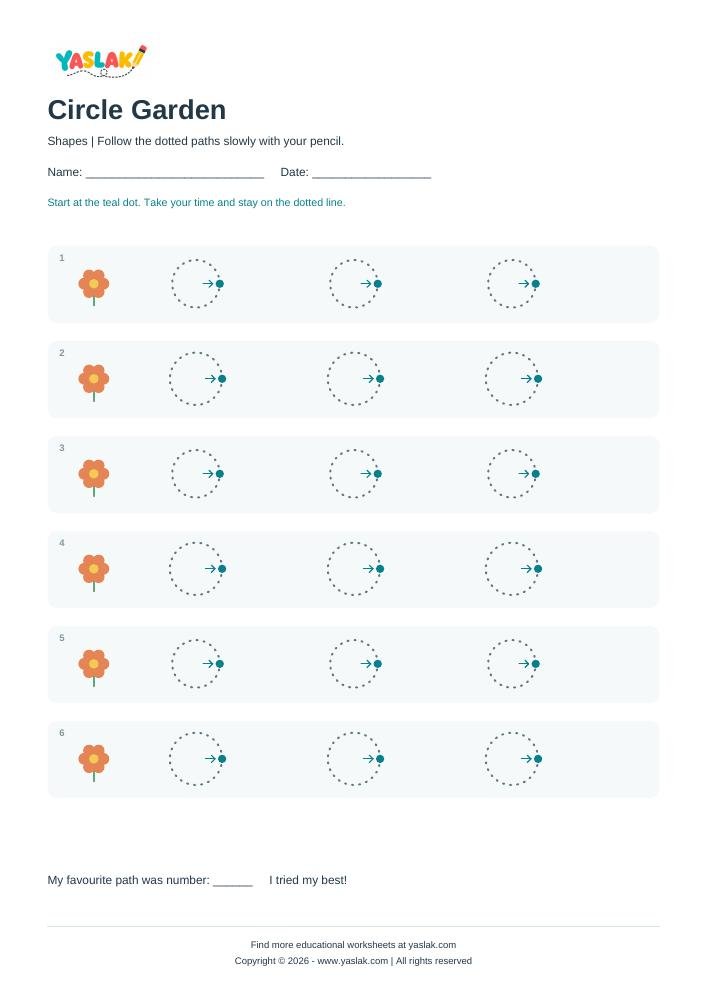
Task: Click the favourite path number blank
Action: point(233,881)
